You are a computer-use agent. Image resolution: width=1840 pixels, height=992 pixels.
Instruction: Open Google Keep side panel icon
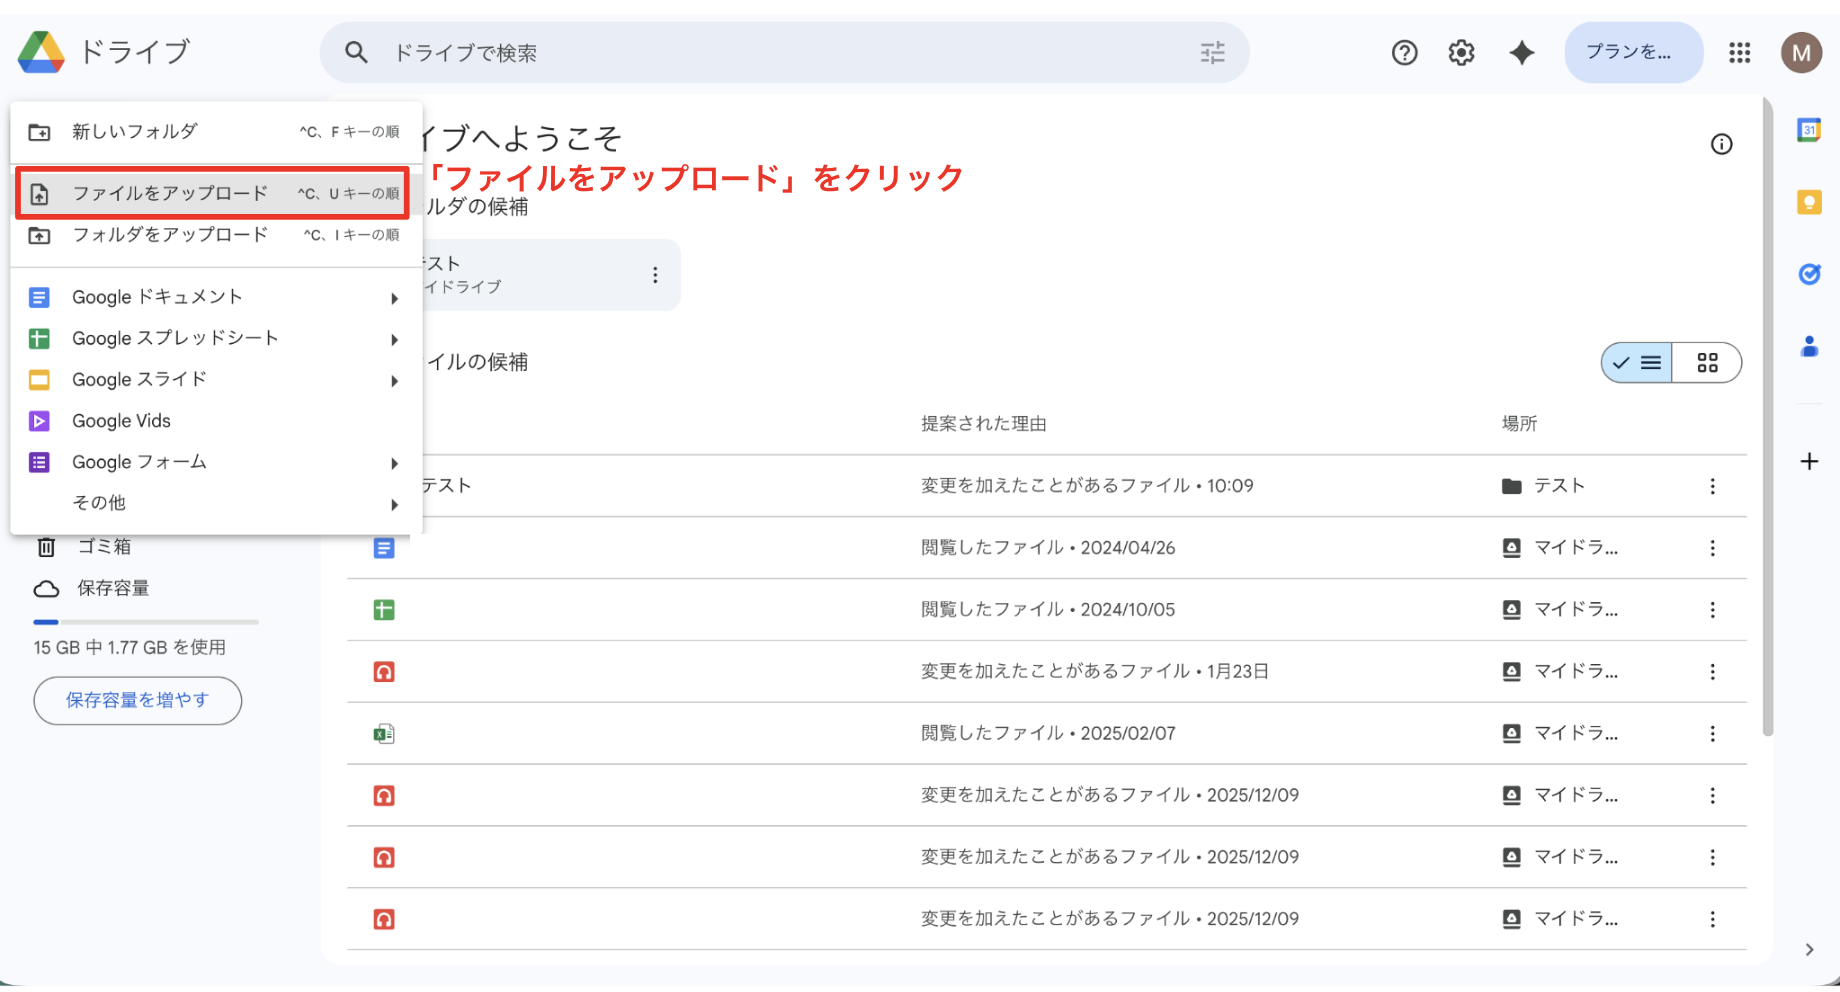click(1809, 203)
